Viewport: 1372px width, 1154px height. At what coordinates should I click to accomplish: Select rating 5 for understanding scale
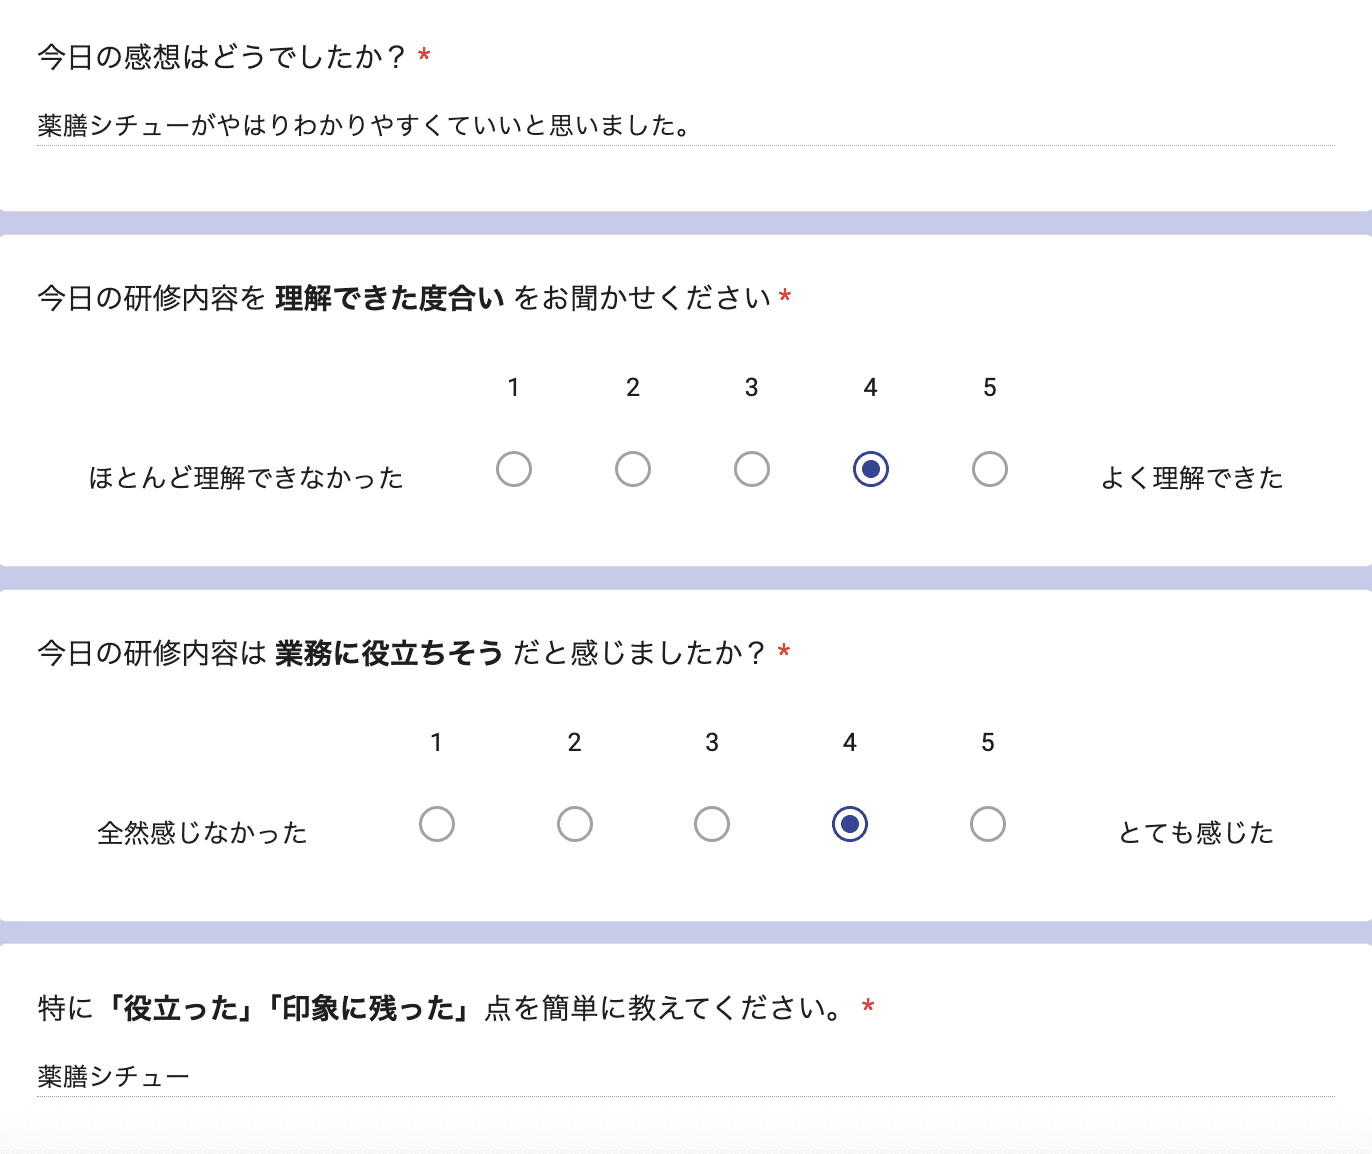(989, 468)
